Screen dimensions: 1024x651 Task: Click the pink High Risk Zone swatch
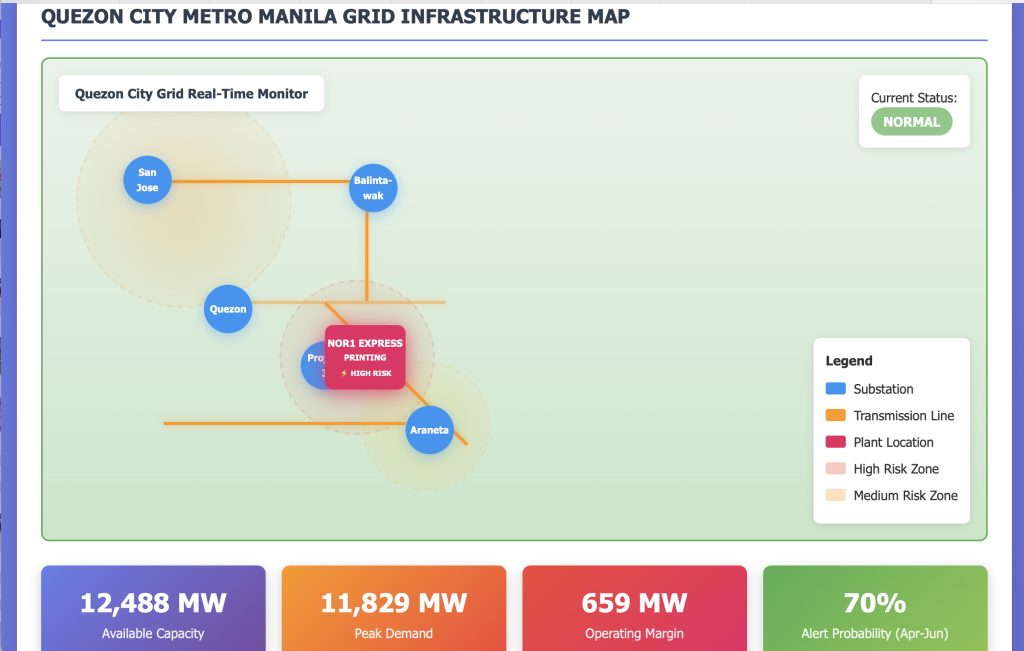(835, 469)
